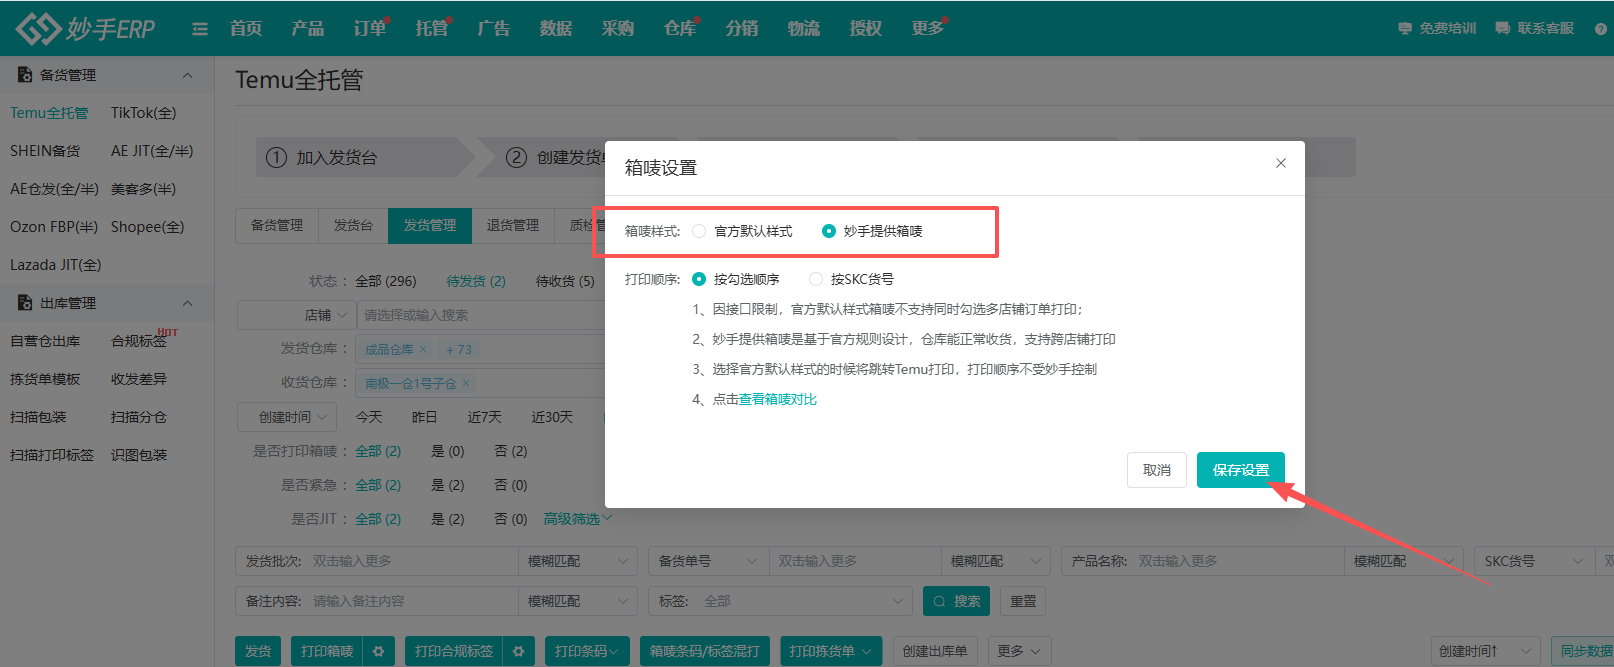
Task: Filter status by 待发货 (2)
Action: tap(476, 281)
